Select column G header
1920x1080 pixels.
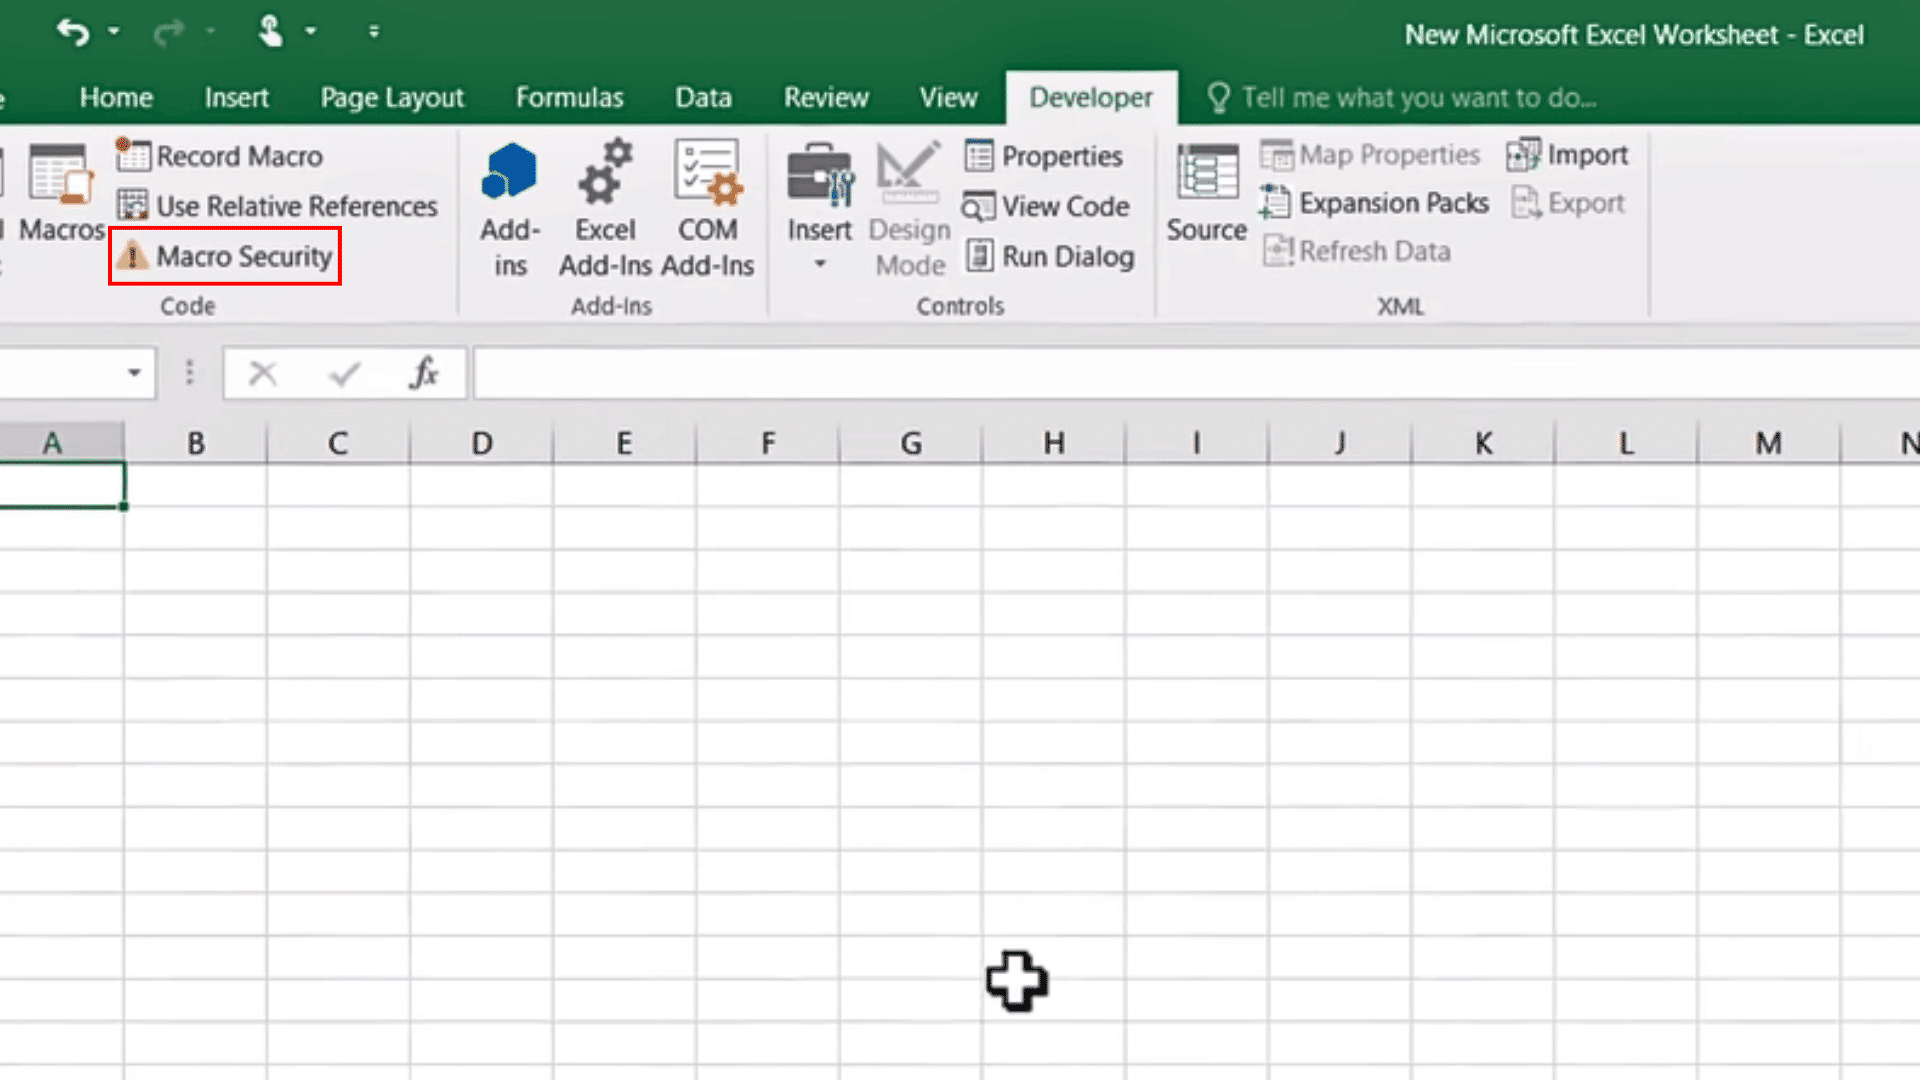(x=911, y=443)
